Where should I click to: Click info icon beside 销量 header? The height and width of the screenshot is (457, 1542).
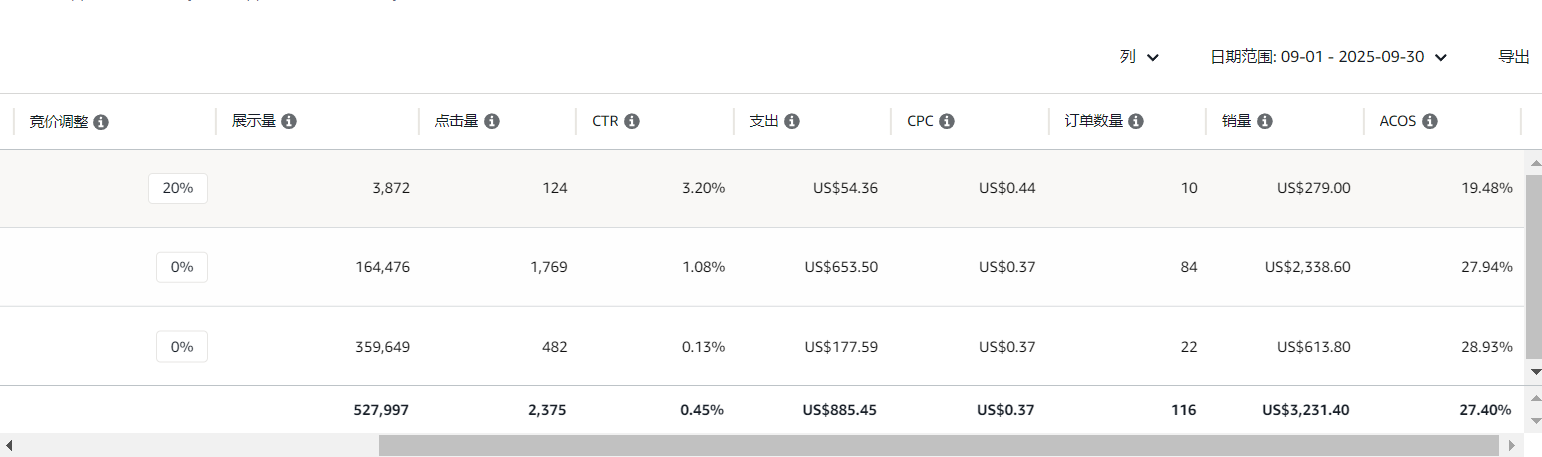point(1264,121)
